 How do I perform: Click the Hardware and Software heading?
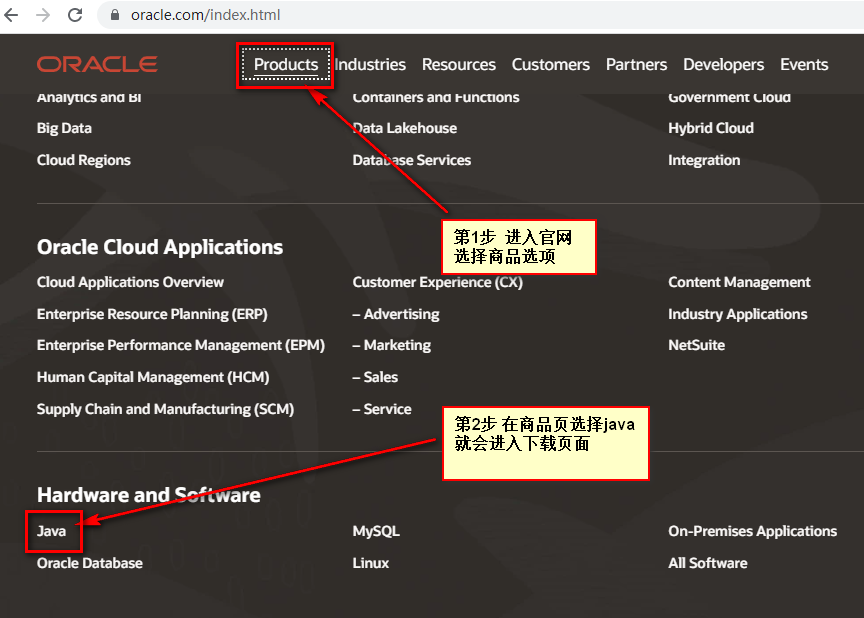[149, 495]
